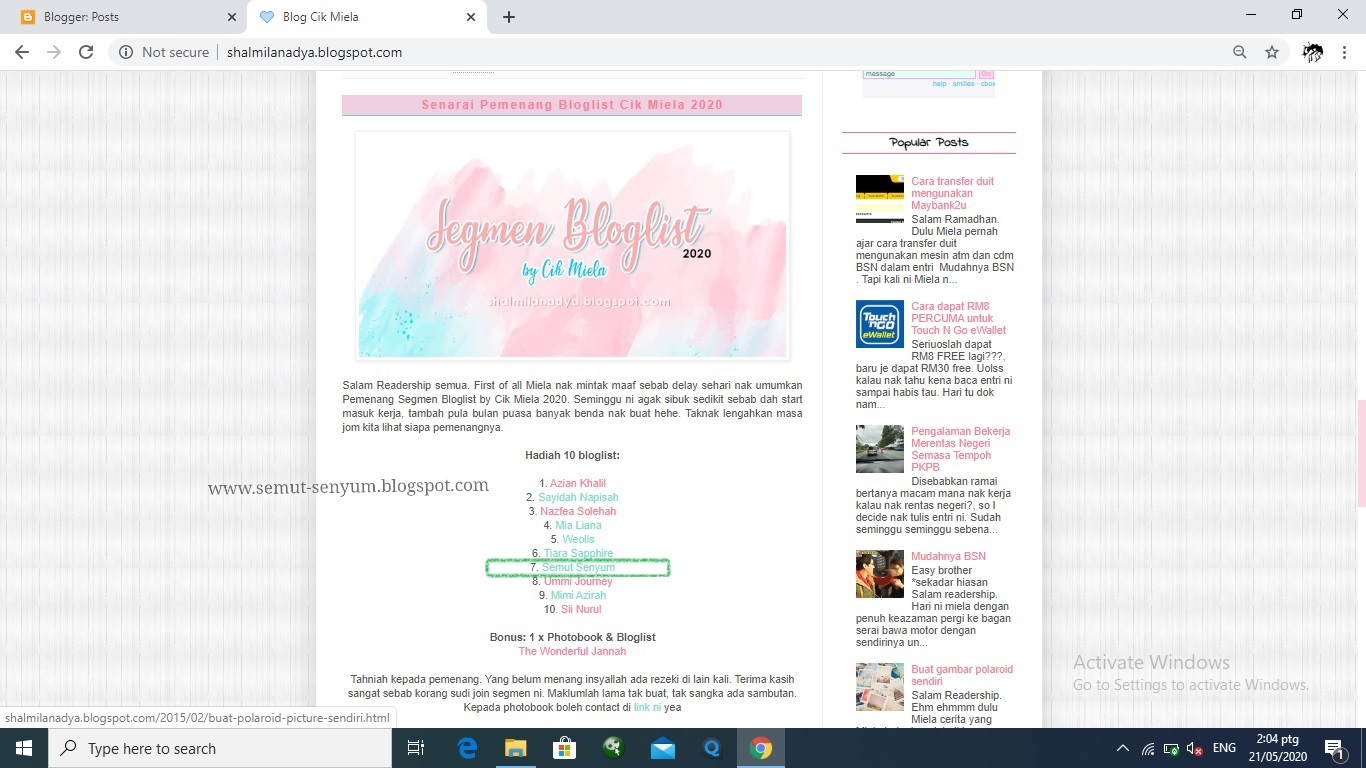
Task: Open Mimi Azirah link
Action: (578, 595)
